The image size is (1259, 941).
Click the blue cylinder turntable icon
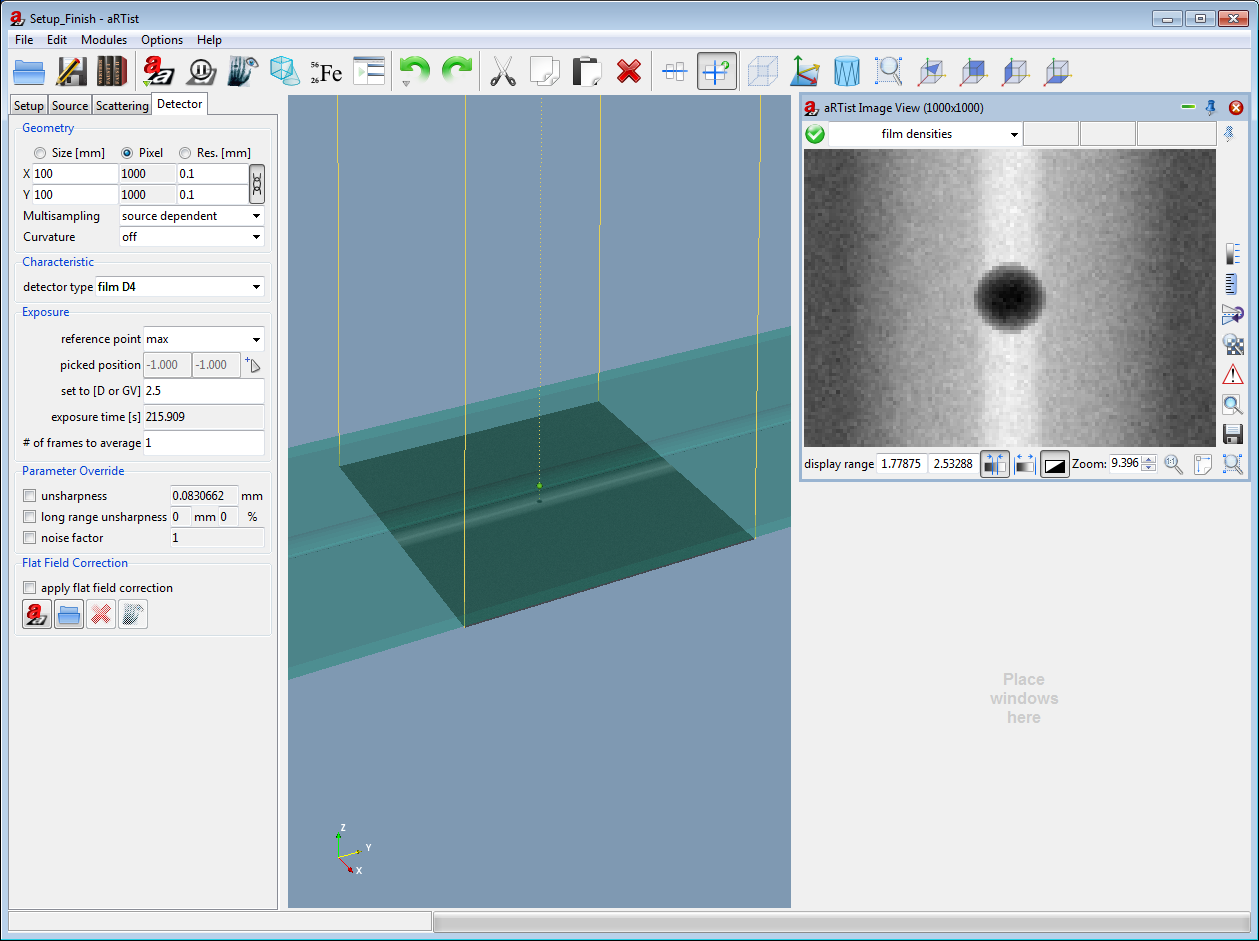tap(847, 72)
